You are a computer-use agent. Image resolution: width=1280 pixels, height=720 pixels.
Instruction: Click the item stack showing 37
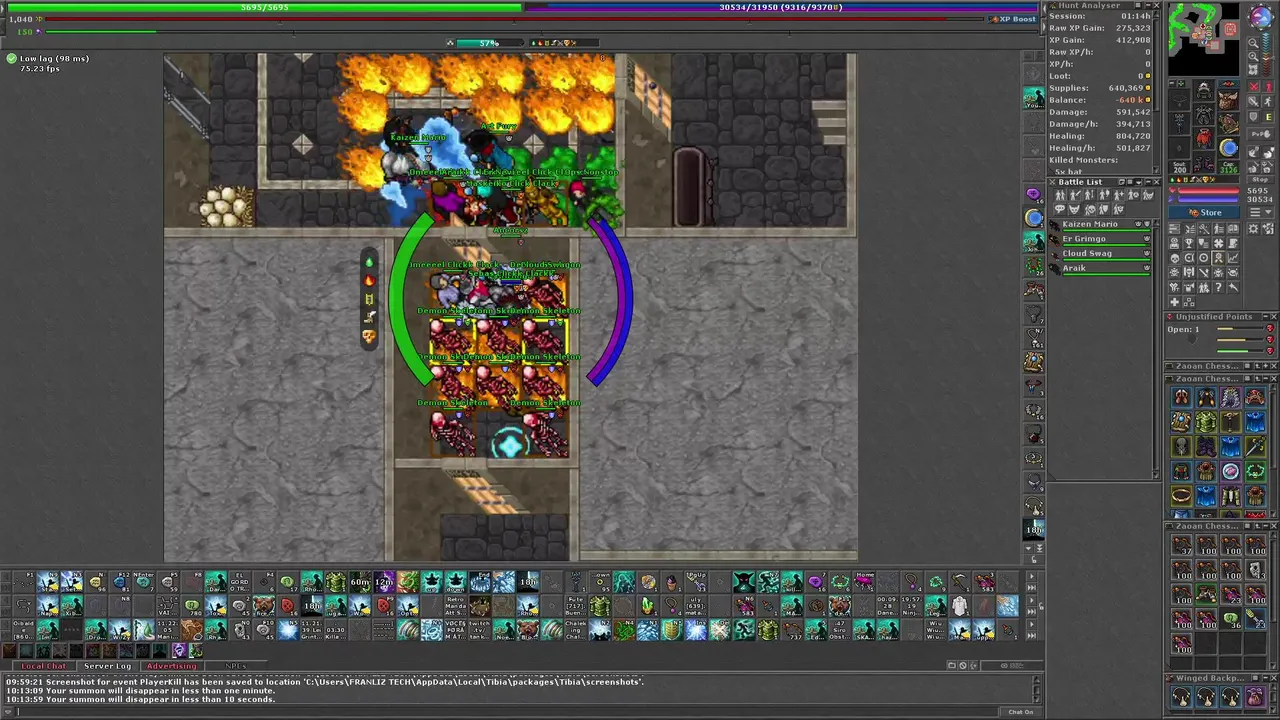coord(1182,545)
